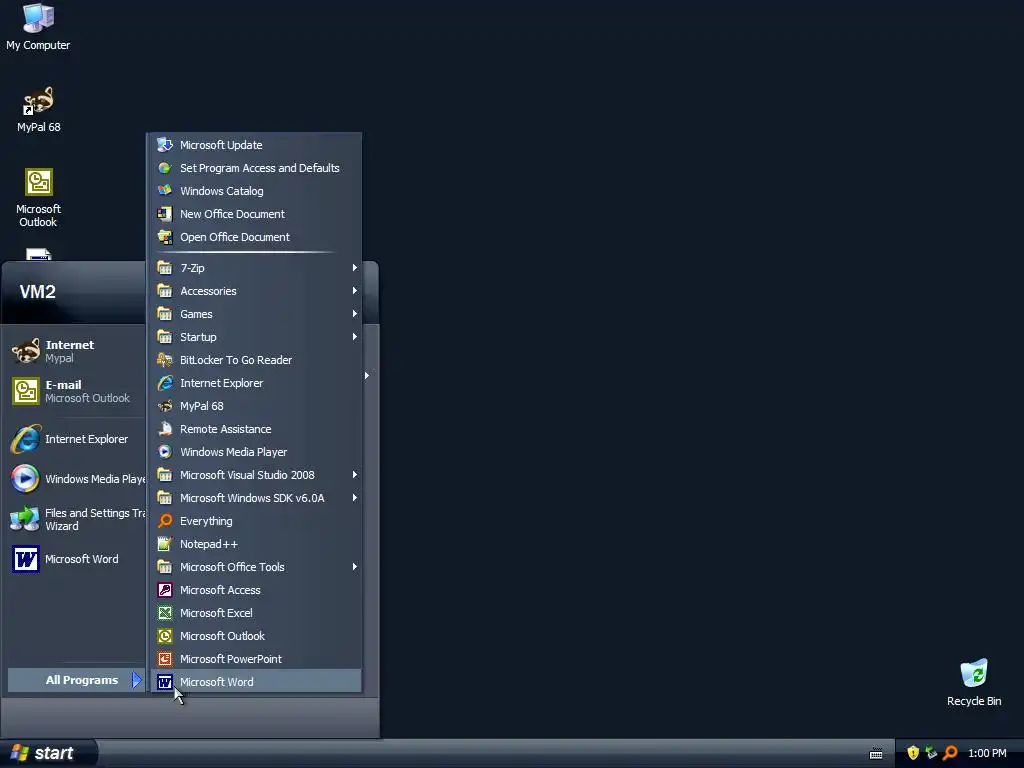Open Microsoft Windows SDK v6.0A folder entry
Image resolution: width=1024 pixels, height=768 pixels.
(x=256, y=498)
